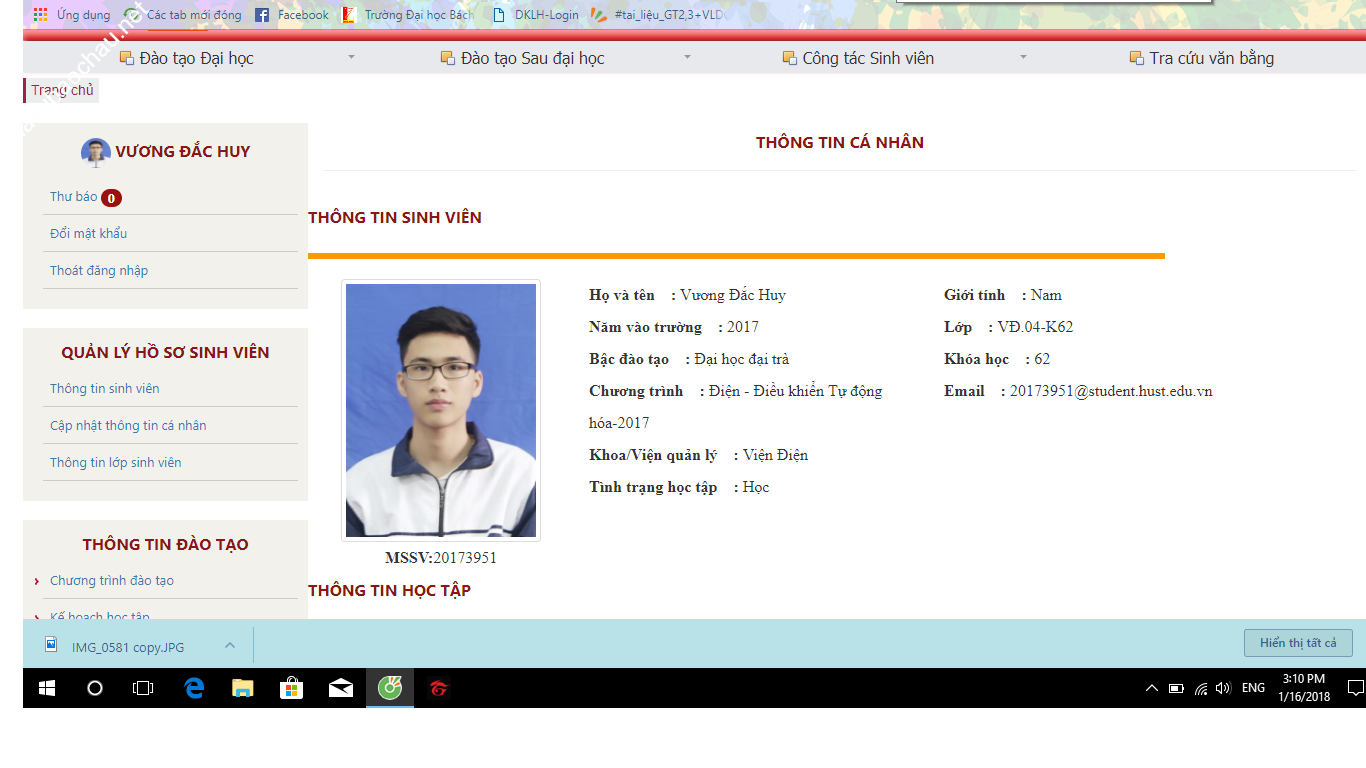This screenshot has width=1366, height=768.
Task: Click the Đổi mật khẩu link
Action: tap(89, 234)
